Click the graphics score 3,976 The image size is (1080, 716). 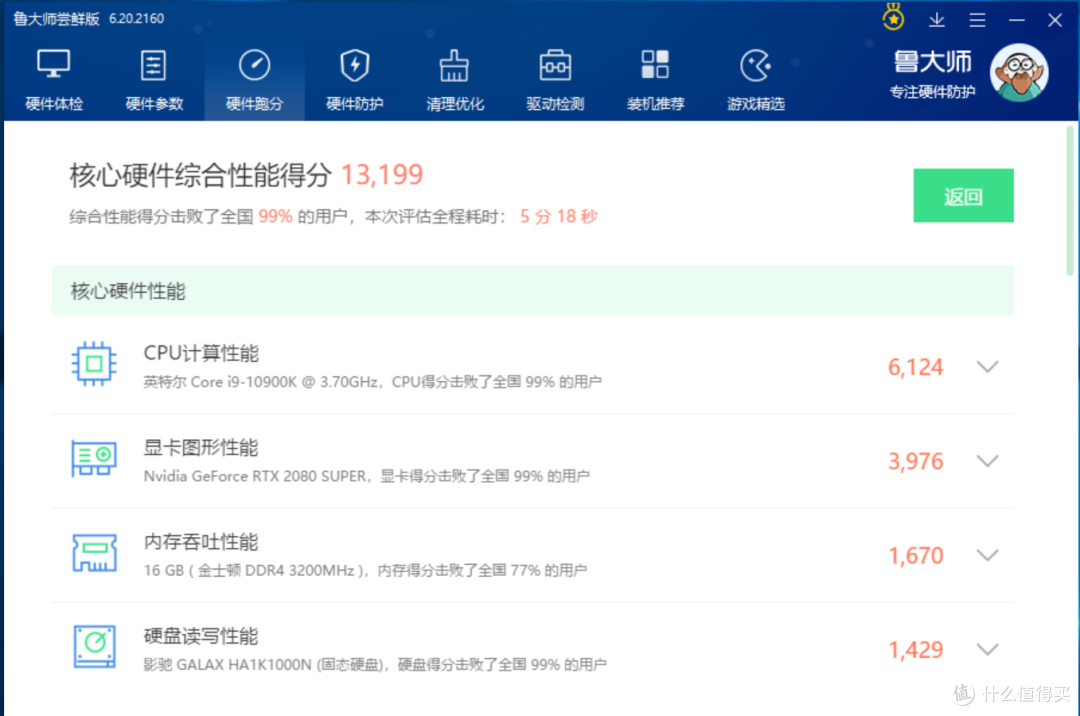tap(915, 461)
